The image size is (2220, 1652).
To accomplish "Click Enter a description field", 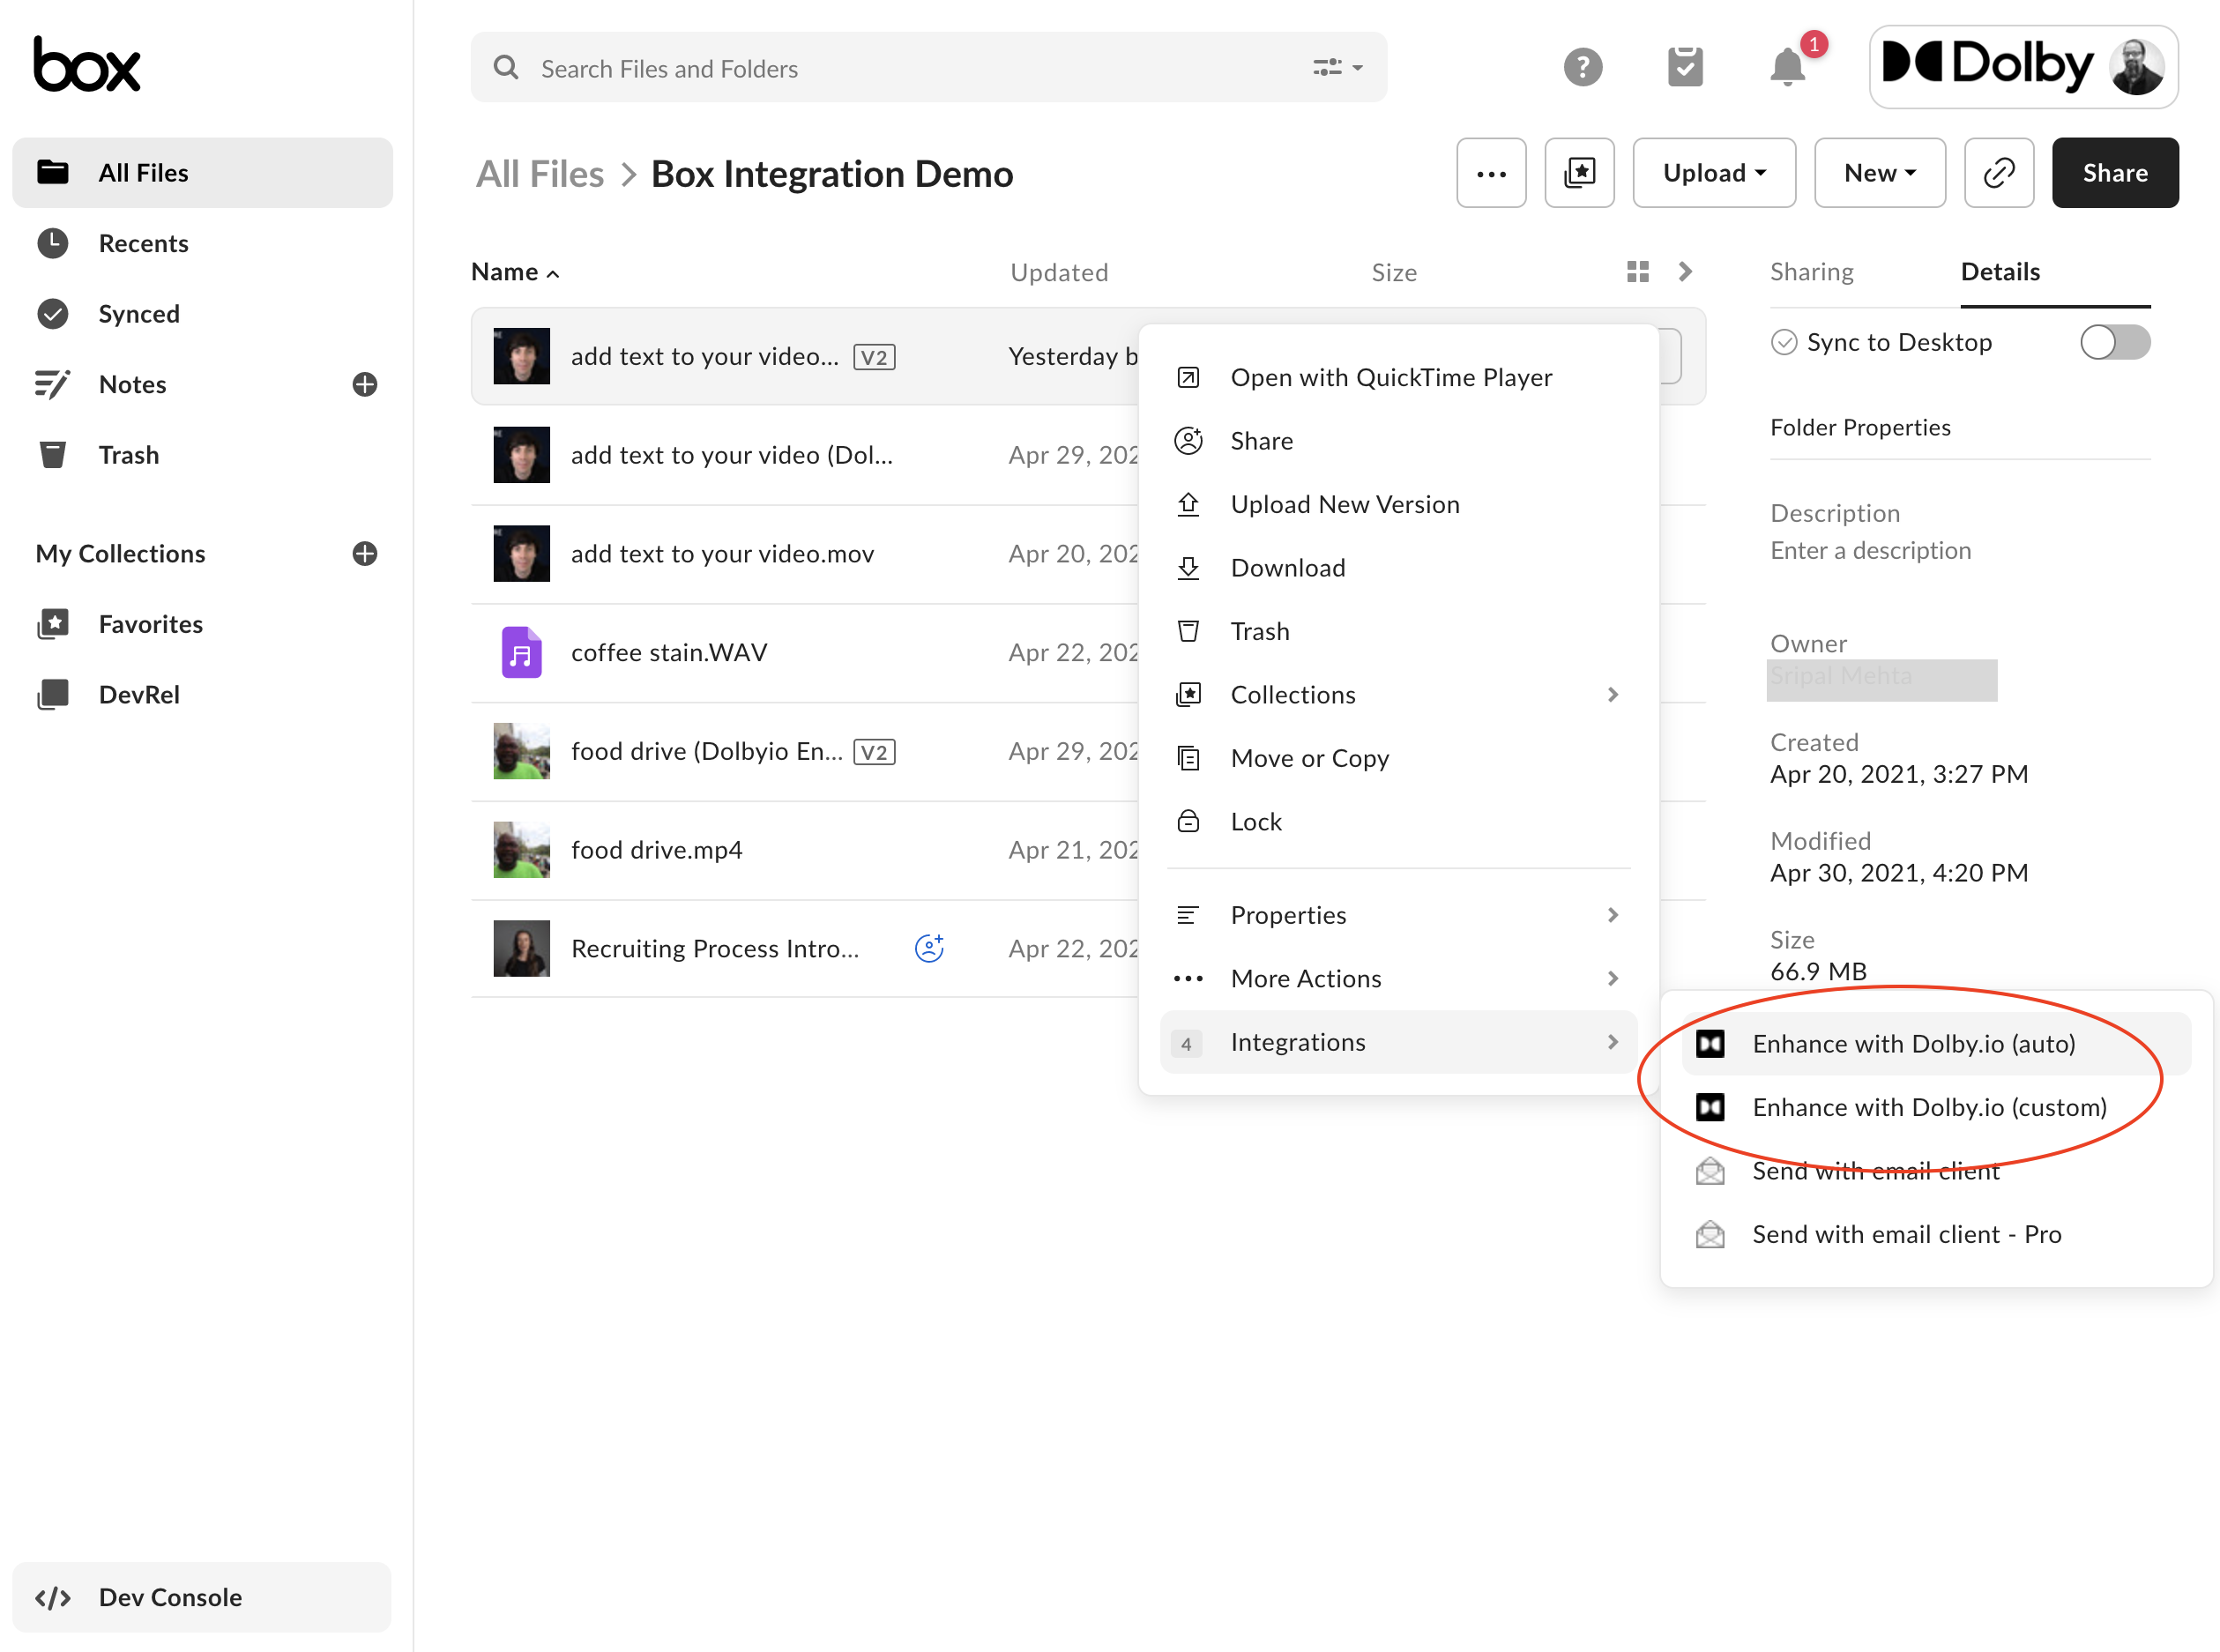I will (x=1870, y=550).
